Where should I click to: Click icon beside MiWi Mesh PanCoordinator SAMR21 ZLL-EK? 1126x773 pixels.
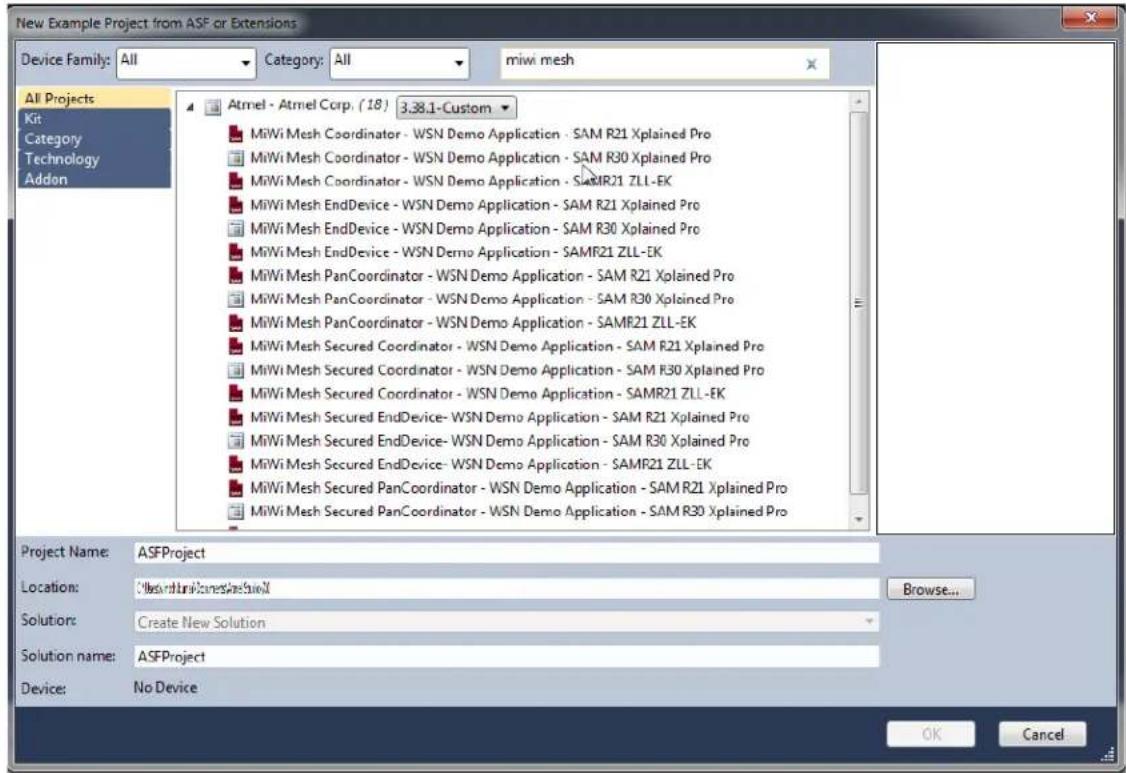coord(236,323)
